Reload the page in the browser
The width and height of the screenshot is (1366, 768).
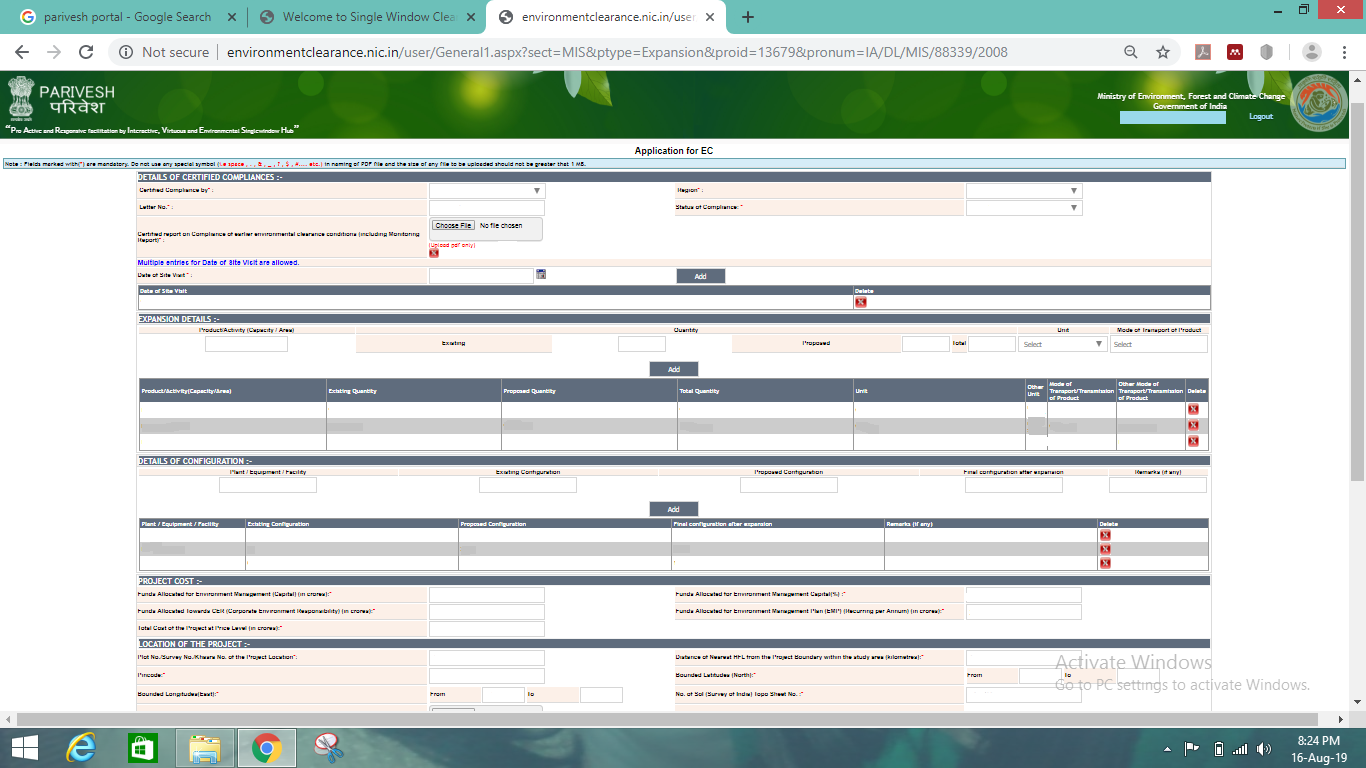click(x=86, y=52)
